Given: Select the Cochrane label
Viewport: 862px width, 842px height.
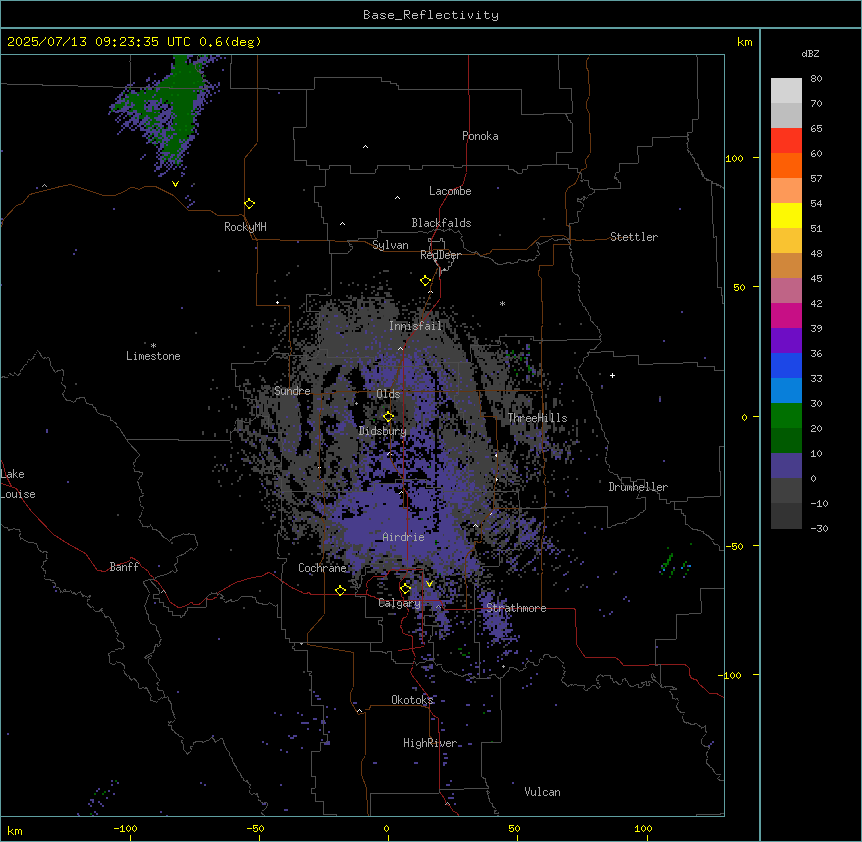Looking at the screenshot, I should 322,568.
